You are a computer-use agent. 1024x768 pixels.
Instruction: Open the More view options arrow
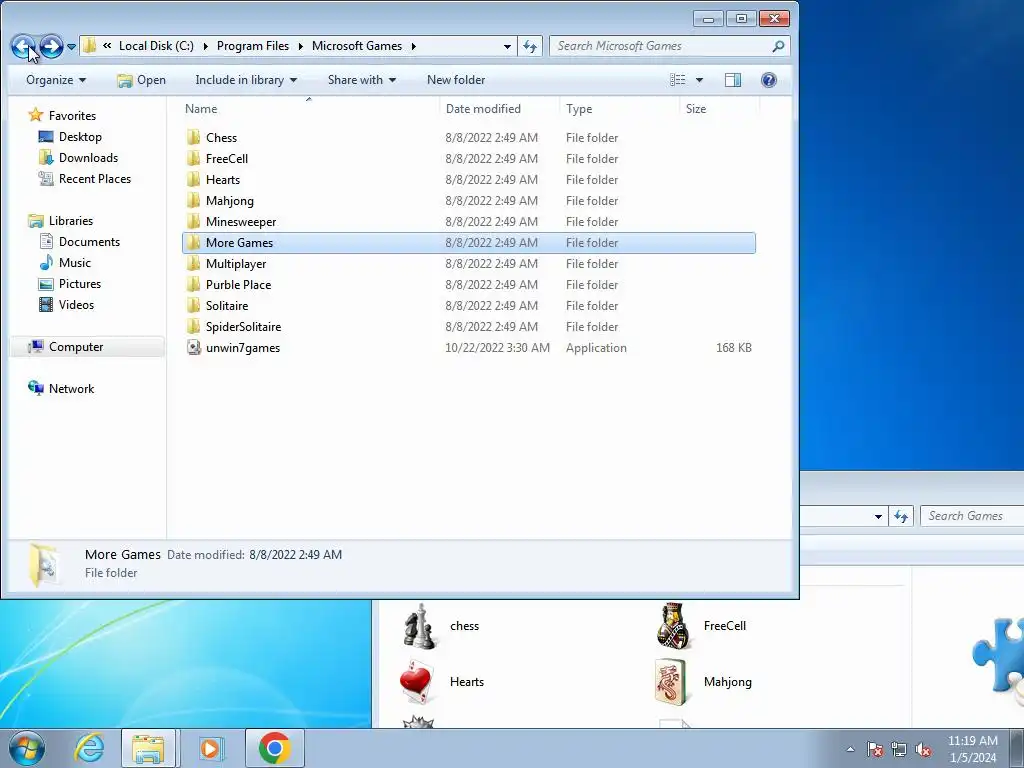[699, 80]
